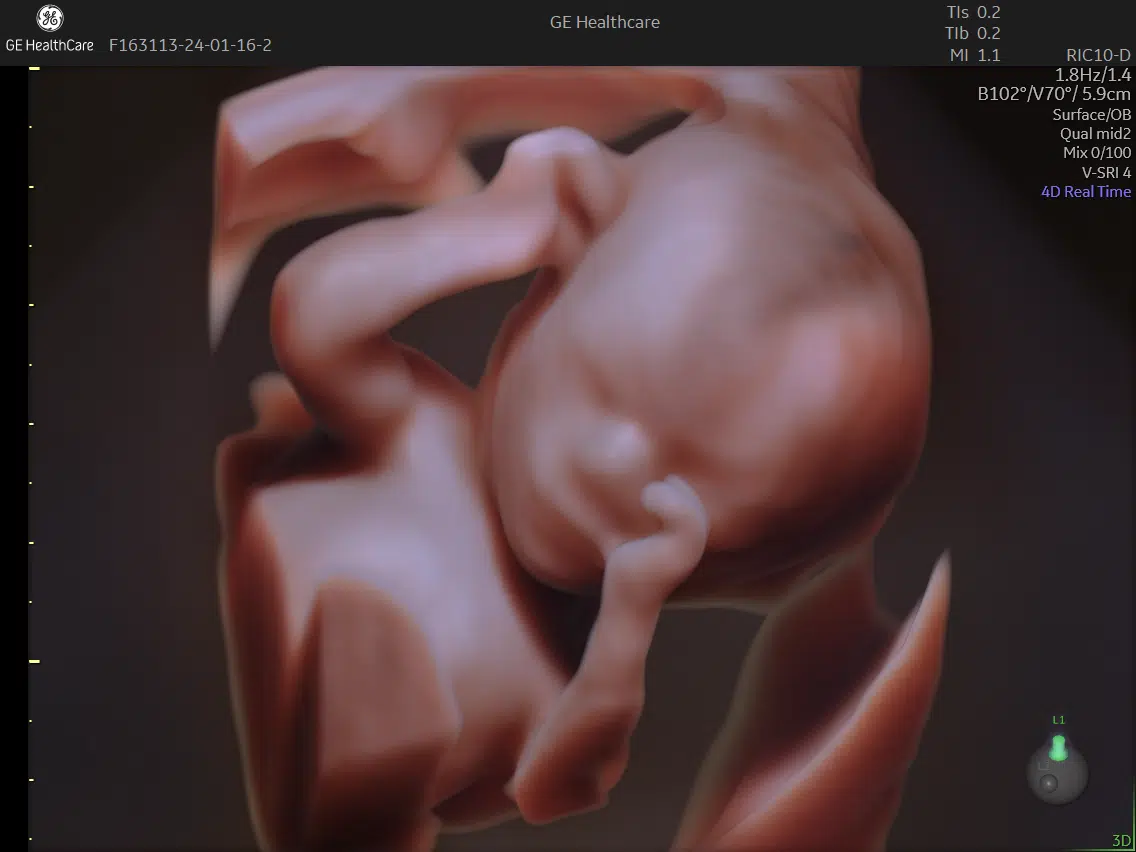Screen dimensions: 1136x852
Task: Click the patient ID F163113-24-01-16-2
Action: [x=190, y=45]
